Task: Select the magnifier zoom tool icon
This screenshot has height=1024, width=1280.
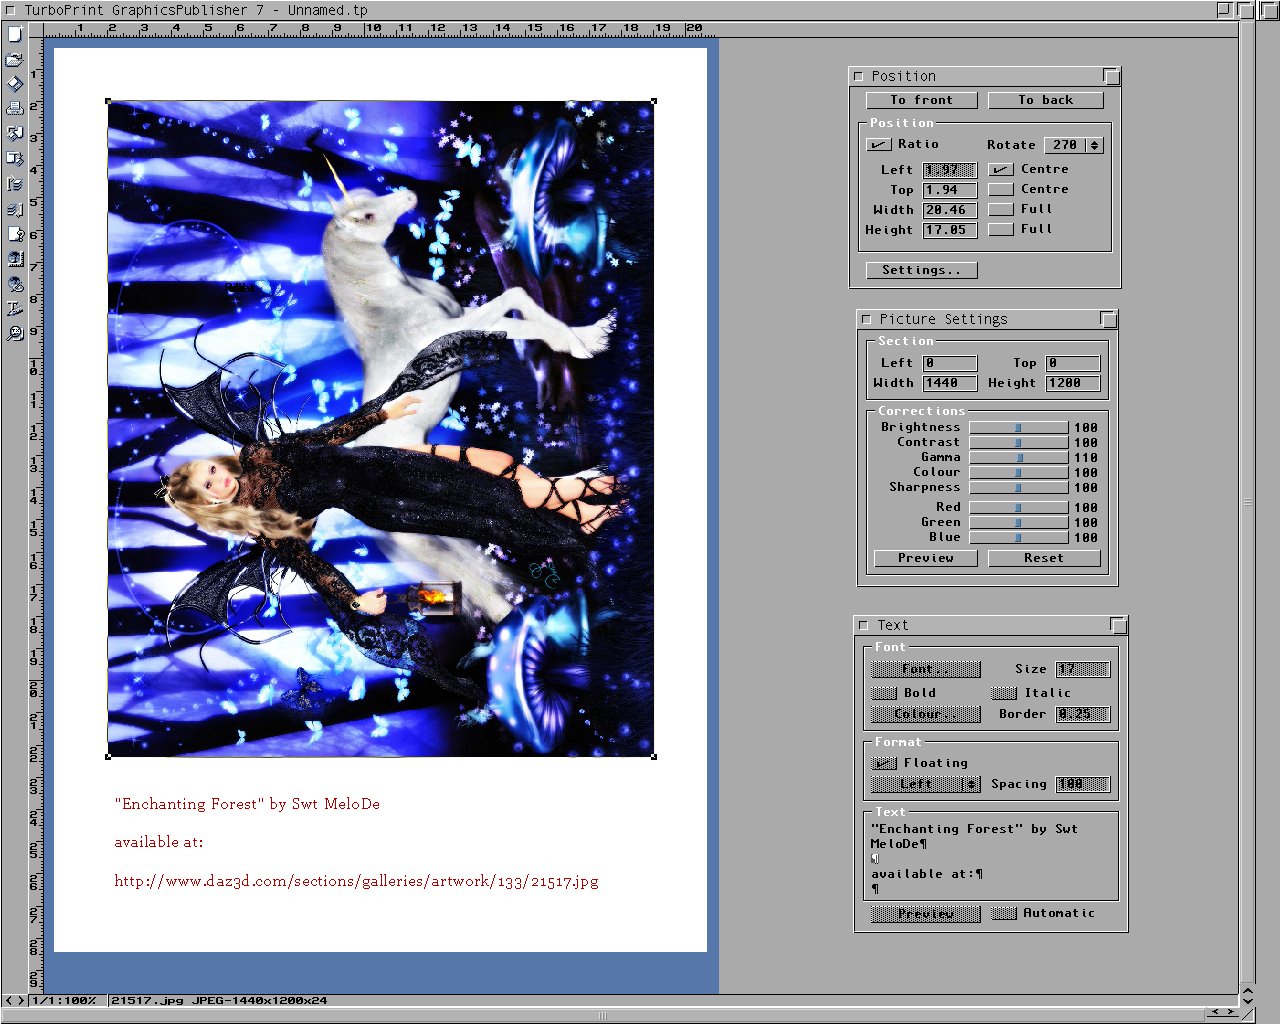Action: pos(15,334)
